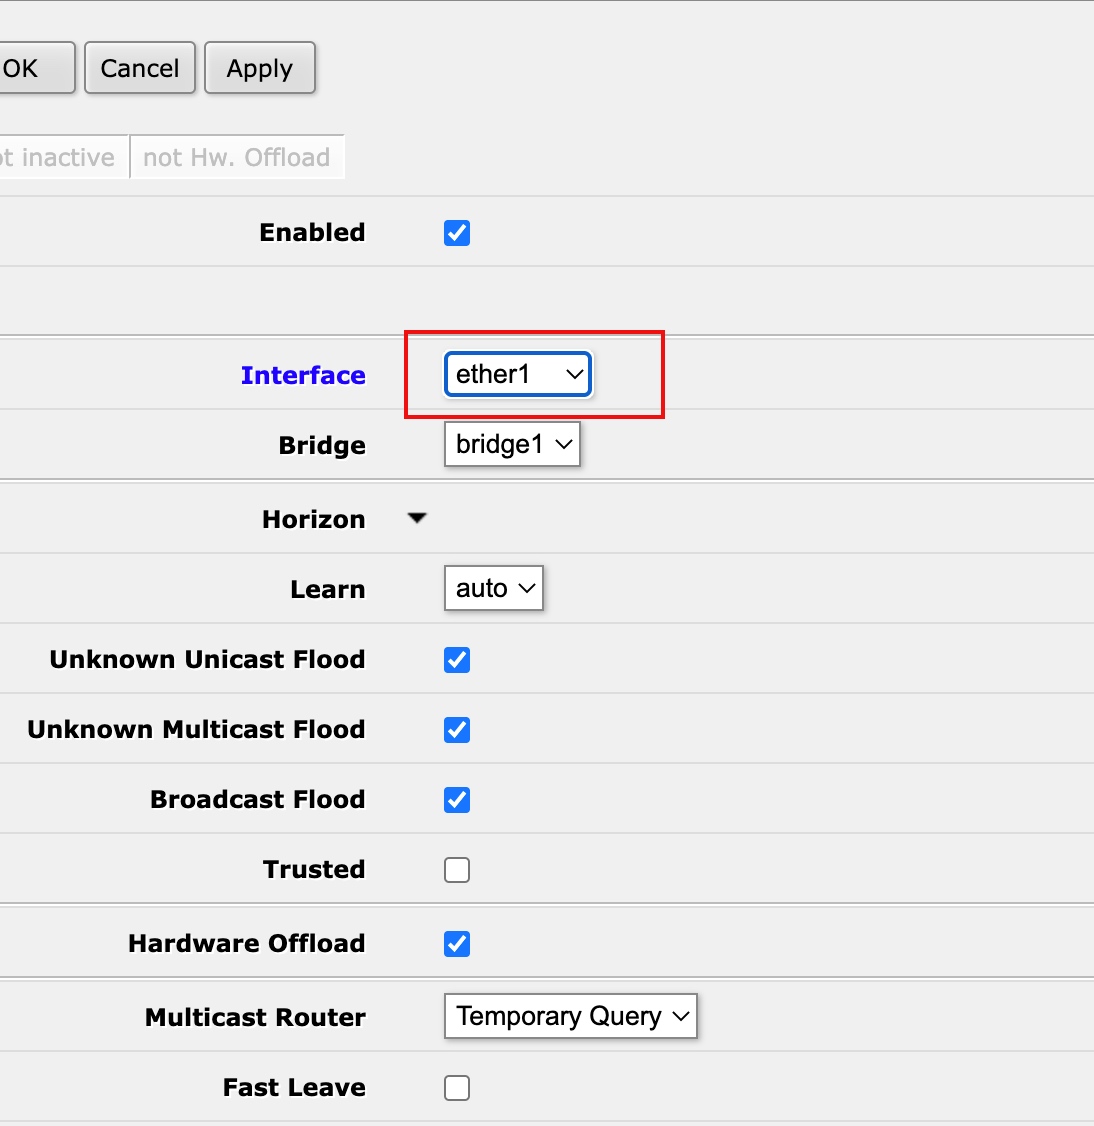Click the Unknown Multicast Flood label
This screenshot has height=1126, width=1094.
tap(196, 730)
